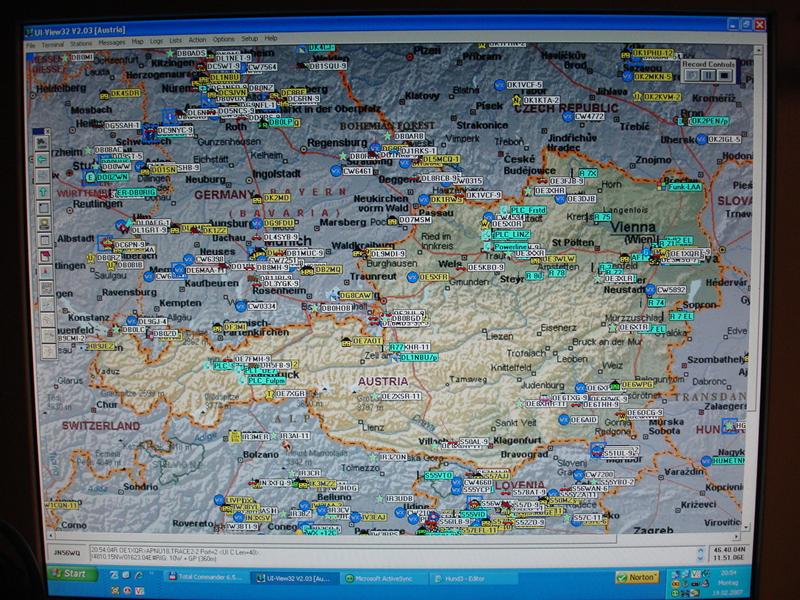This screenshot has width=800, height=600.
Task: Click the green E icon beside DD0ZWN
Action: click(x=90, y=178)
